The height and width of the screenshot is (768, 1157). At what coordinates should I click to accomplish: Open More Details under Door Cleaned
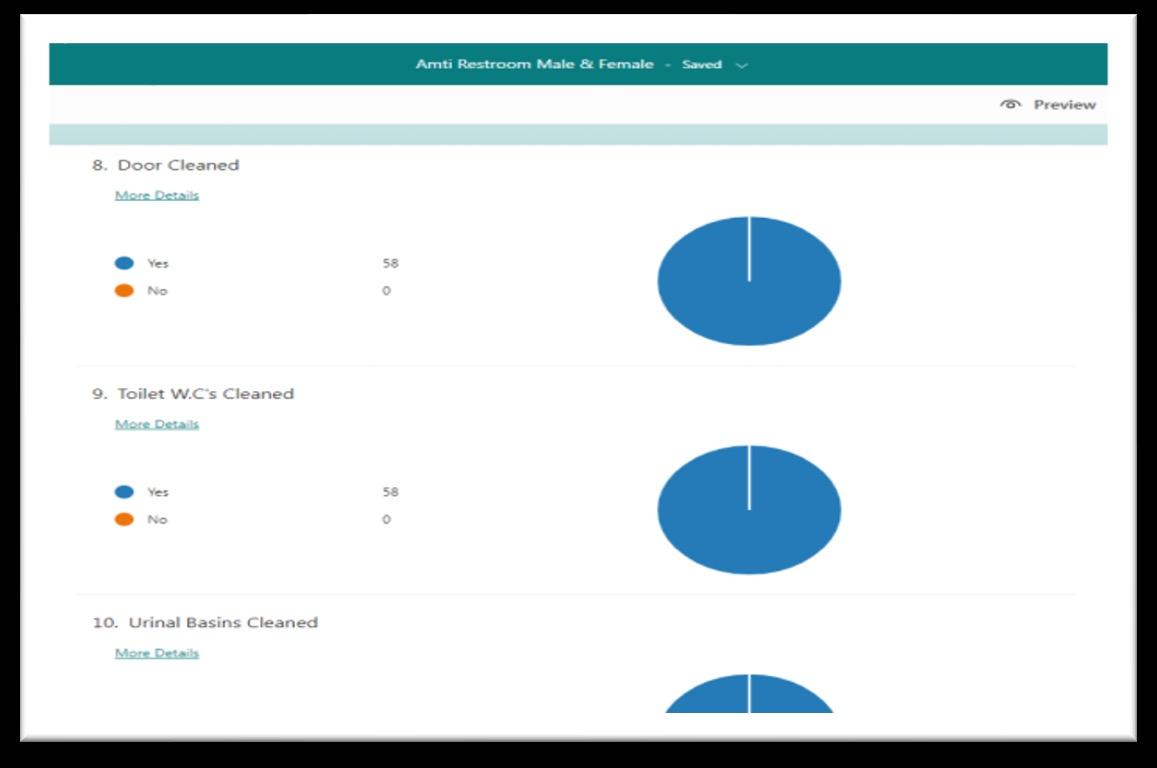156,195
